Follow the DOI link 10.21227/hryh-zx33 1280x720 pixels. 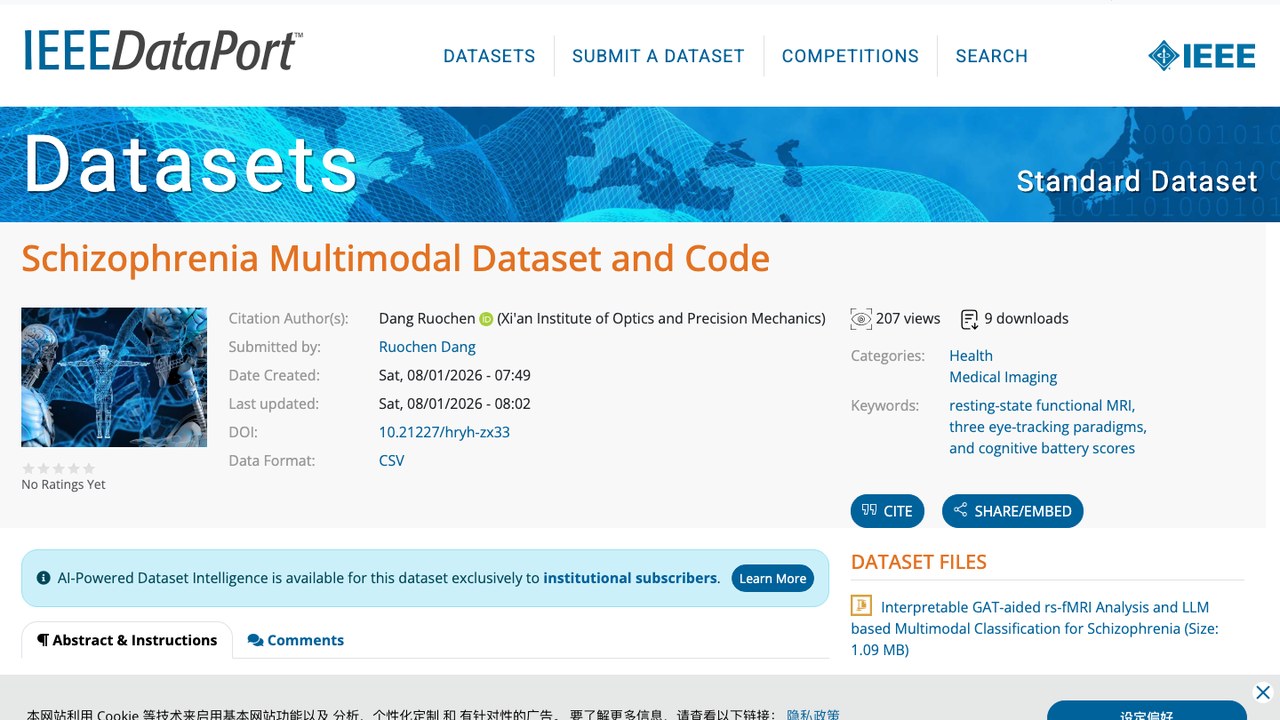pyautogui.click(x=444, y=432)
